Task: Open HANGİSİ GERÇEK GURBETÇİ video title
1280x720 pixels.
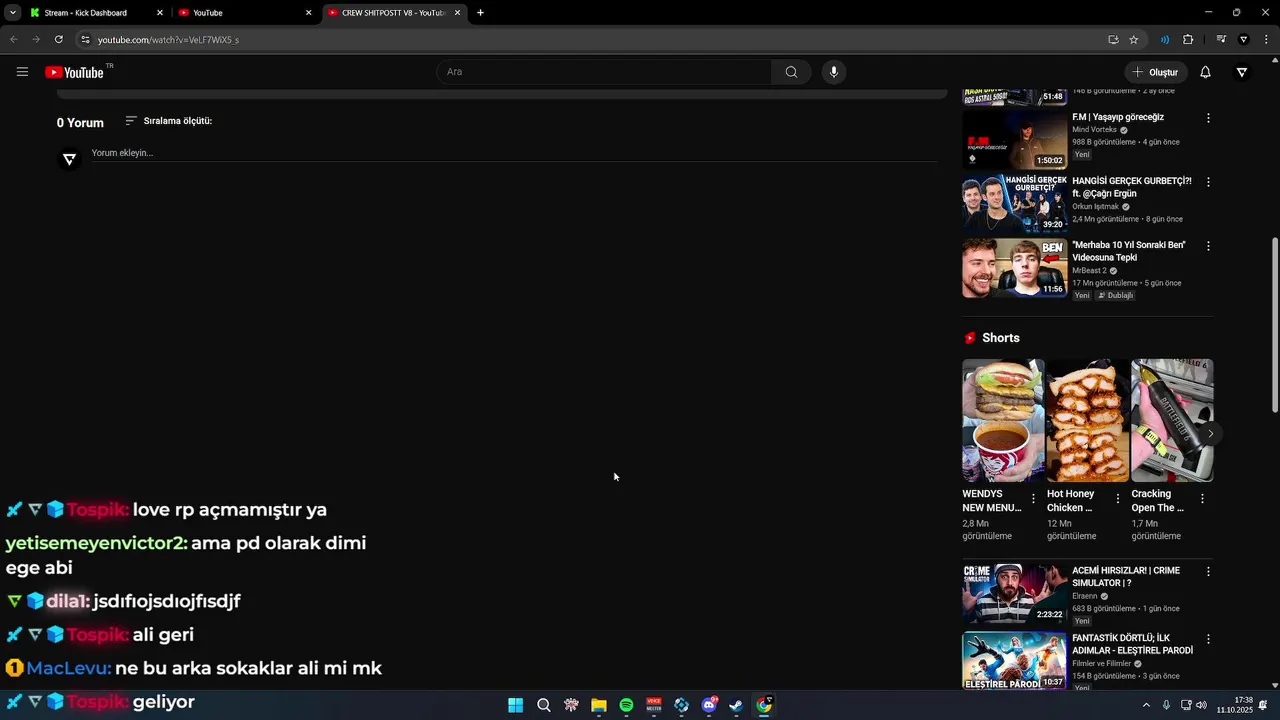Action: point(1131,187)
